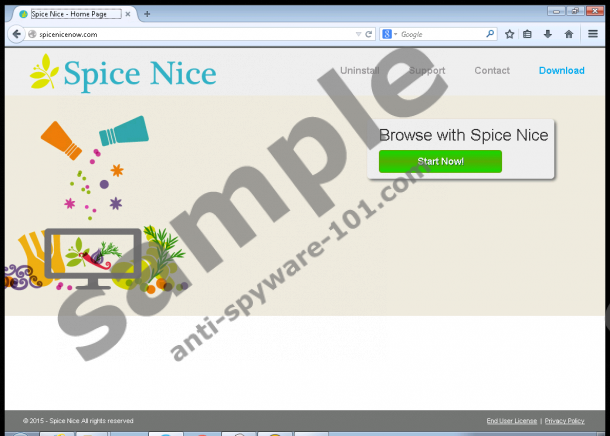Screen dimensions: 610x436
Task: Open the Google search engine dropdown
Action: [x=390, y=34]
